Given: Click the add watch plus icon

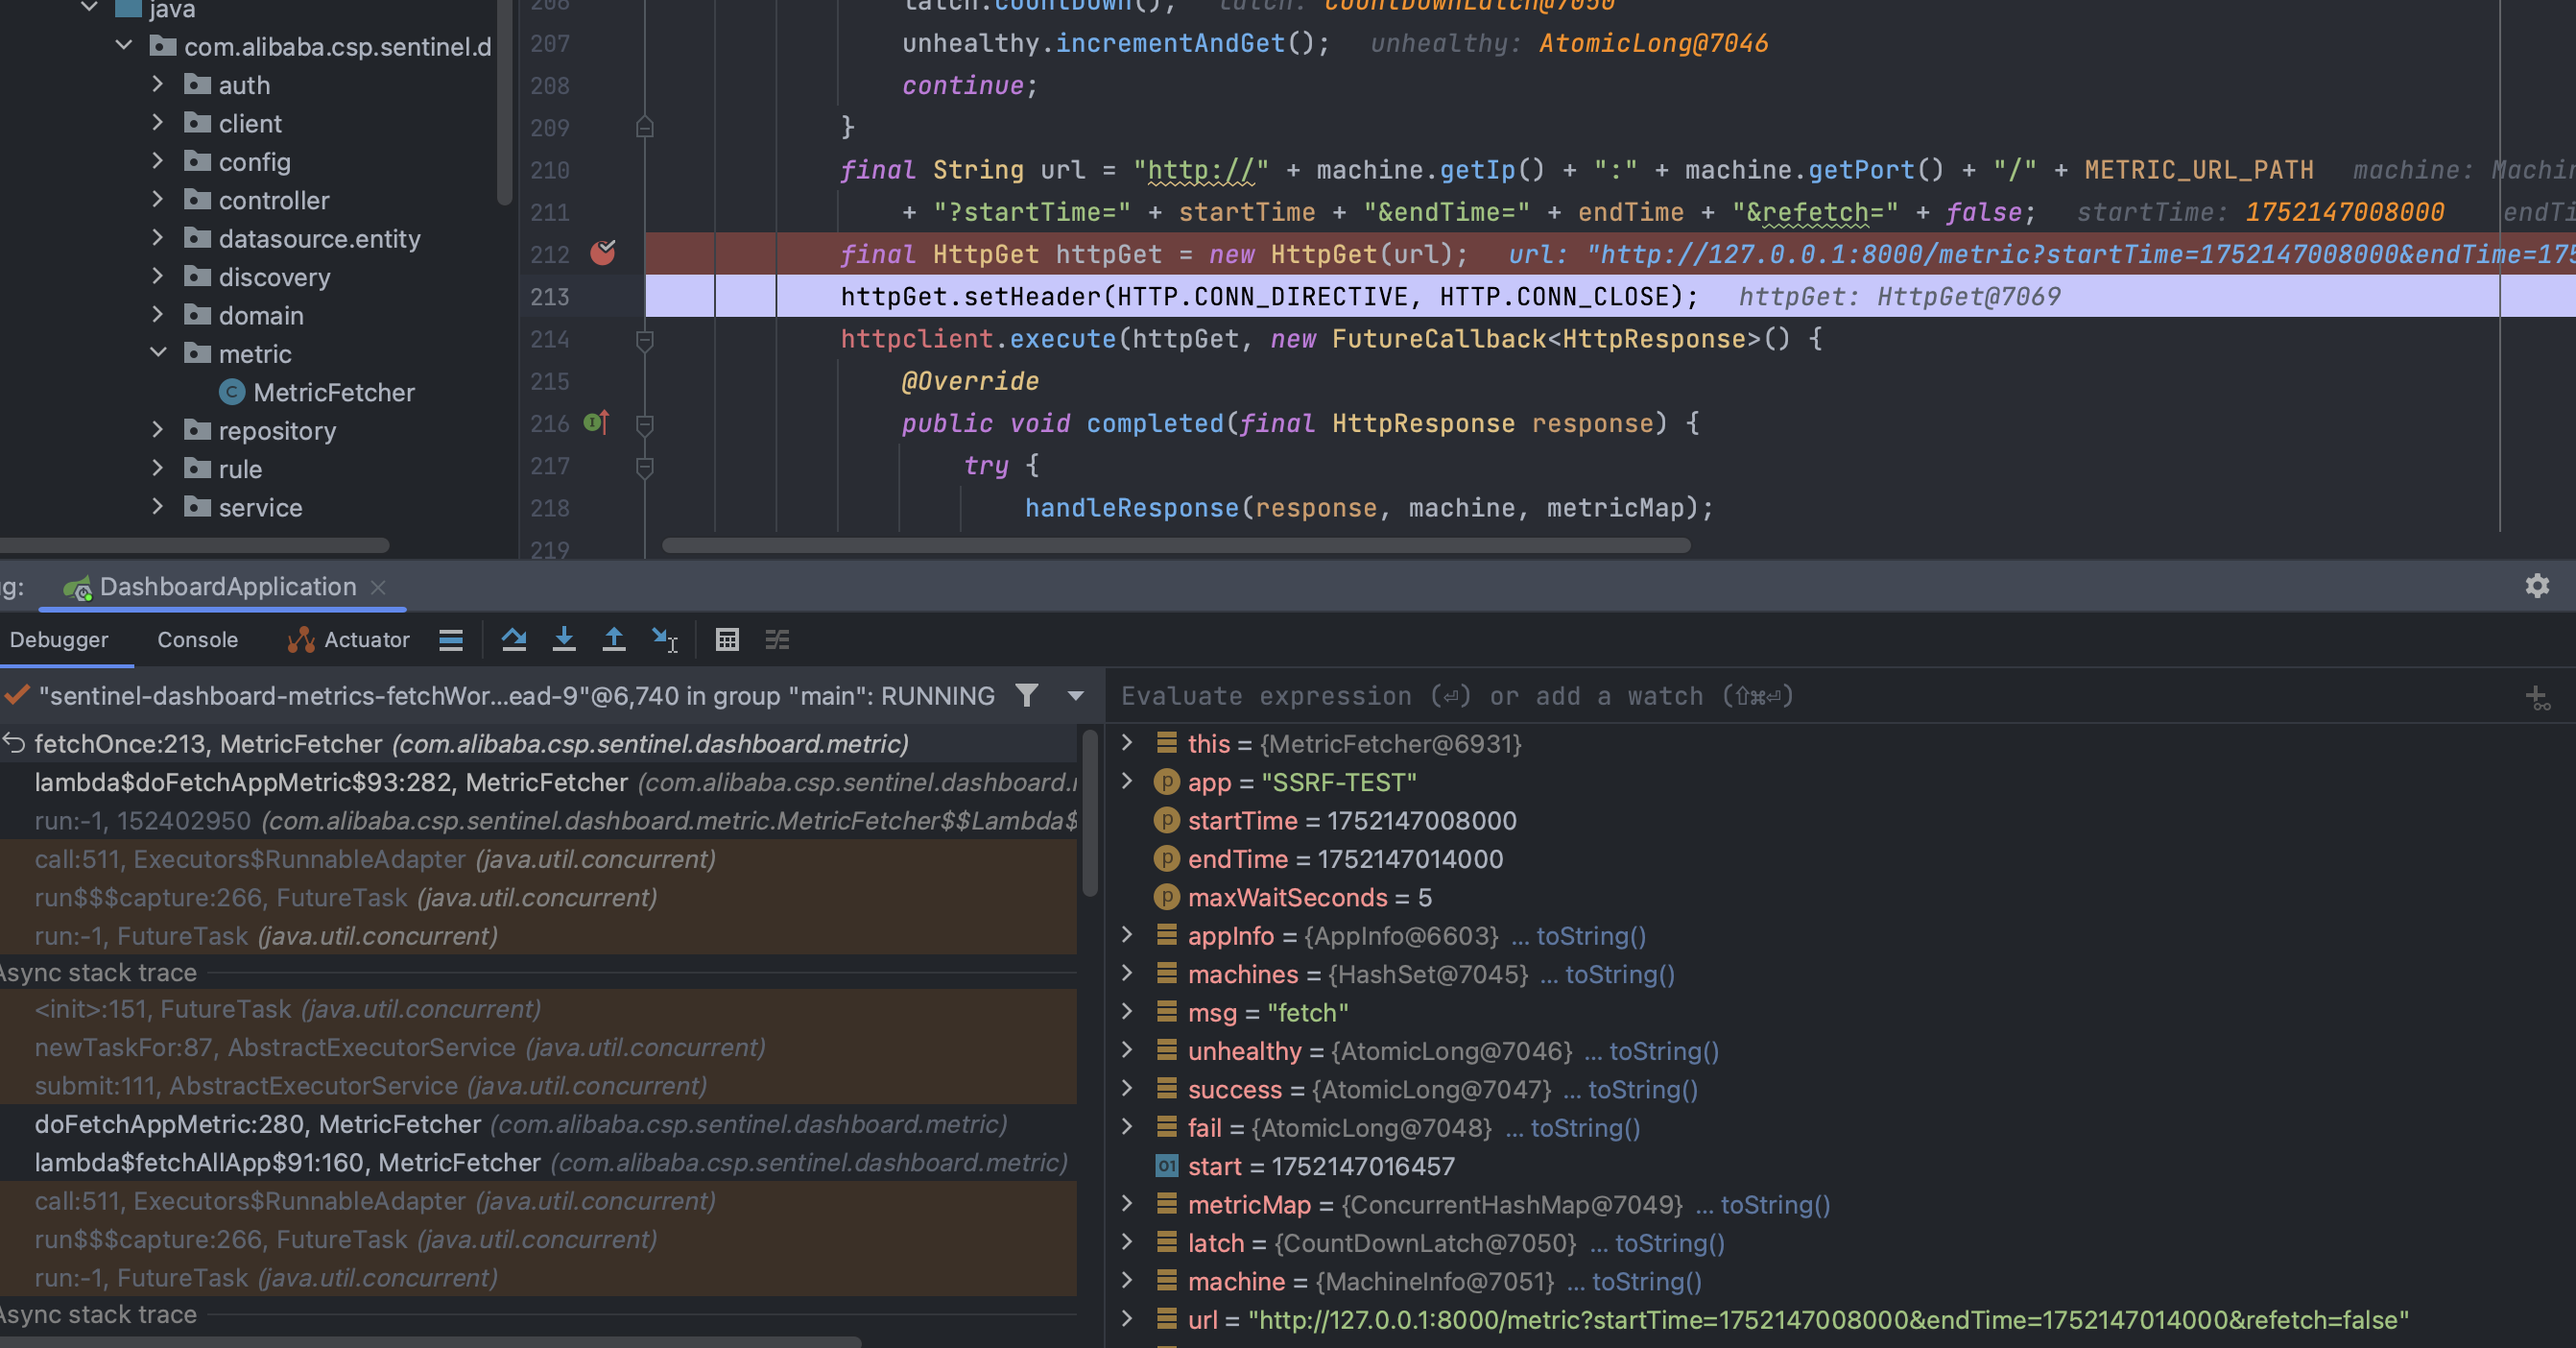Looking at the screenshot, I should (x=2536, y=697).
